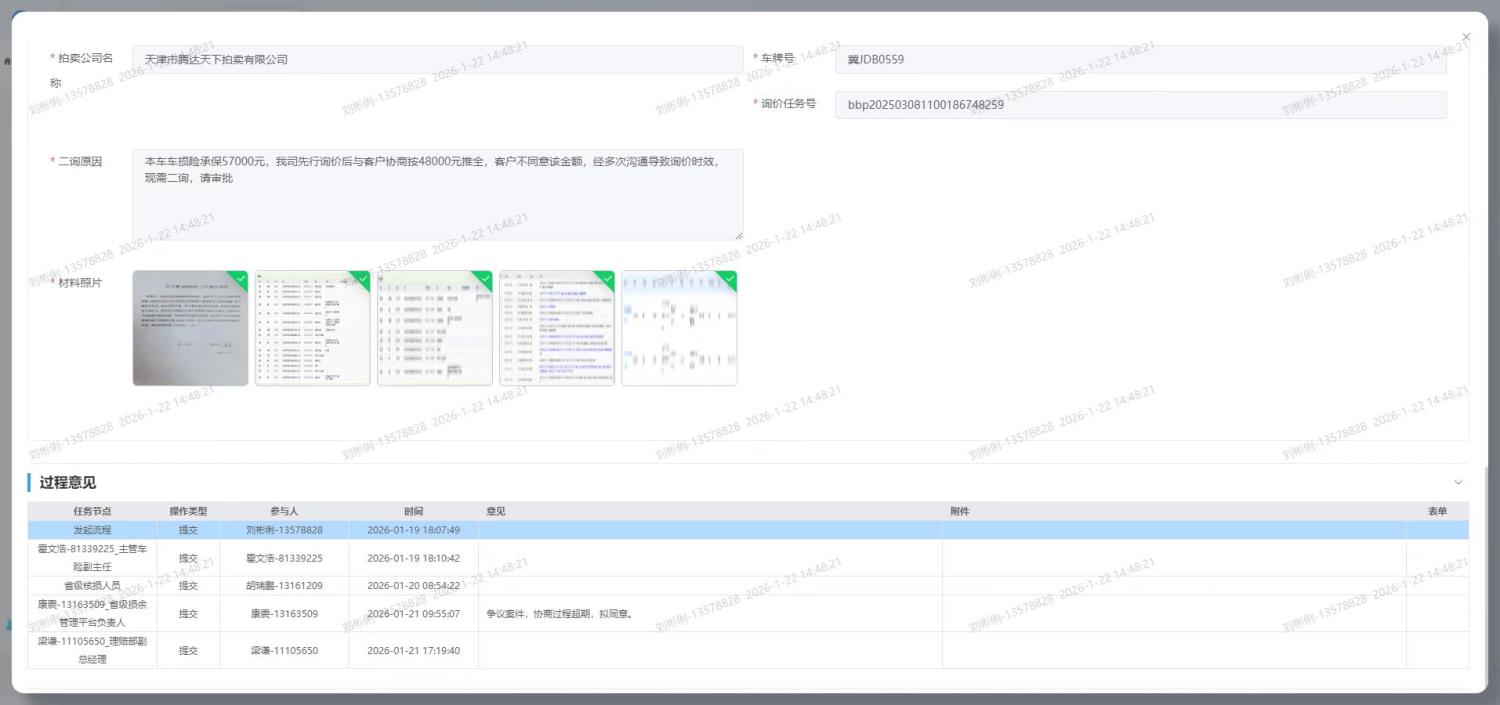Close the dialog with the X icon
The image size is (1500, 705).
(x=1466, y=37)
